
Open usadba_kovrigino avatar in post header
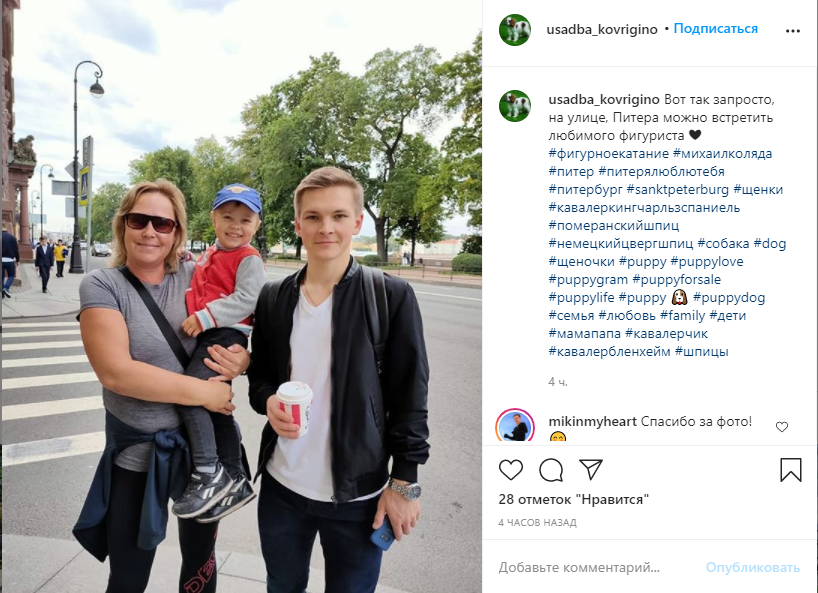coord(515,30)
